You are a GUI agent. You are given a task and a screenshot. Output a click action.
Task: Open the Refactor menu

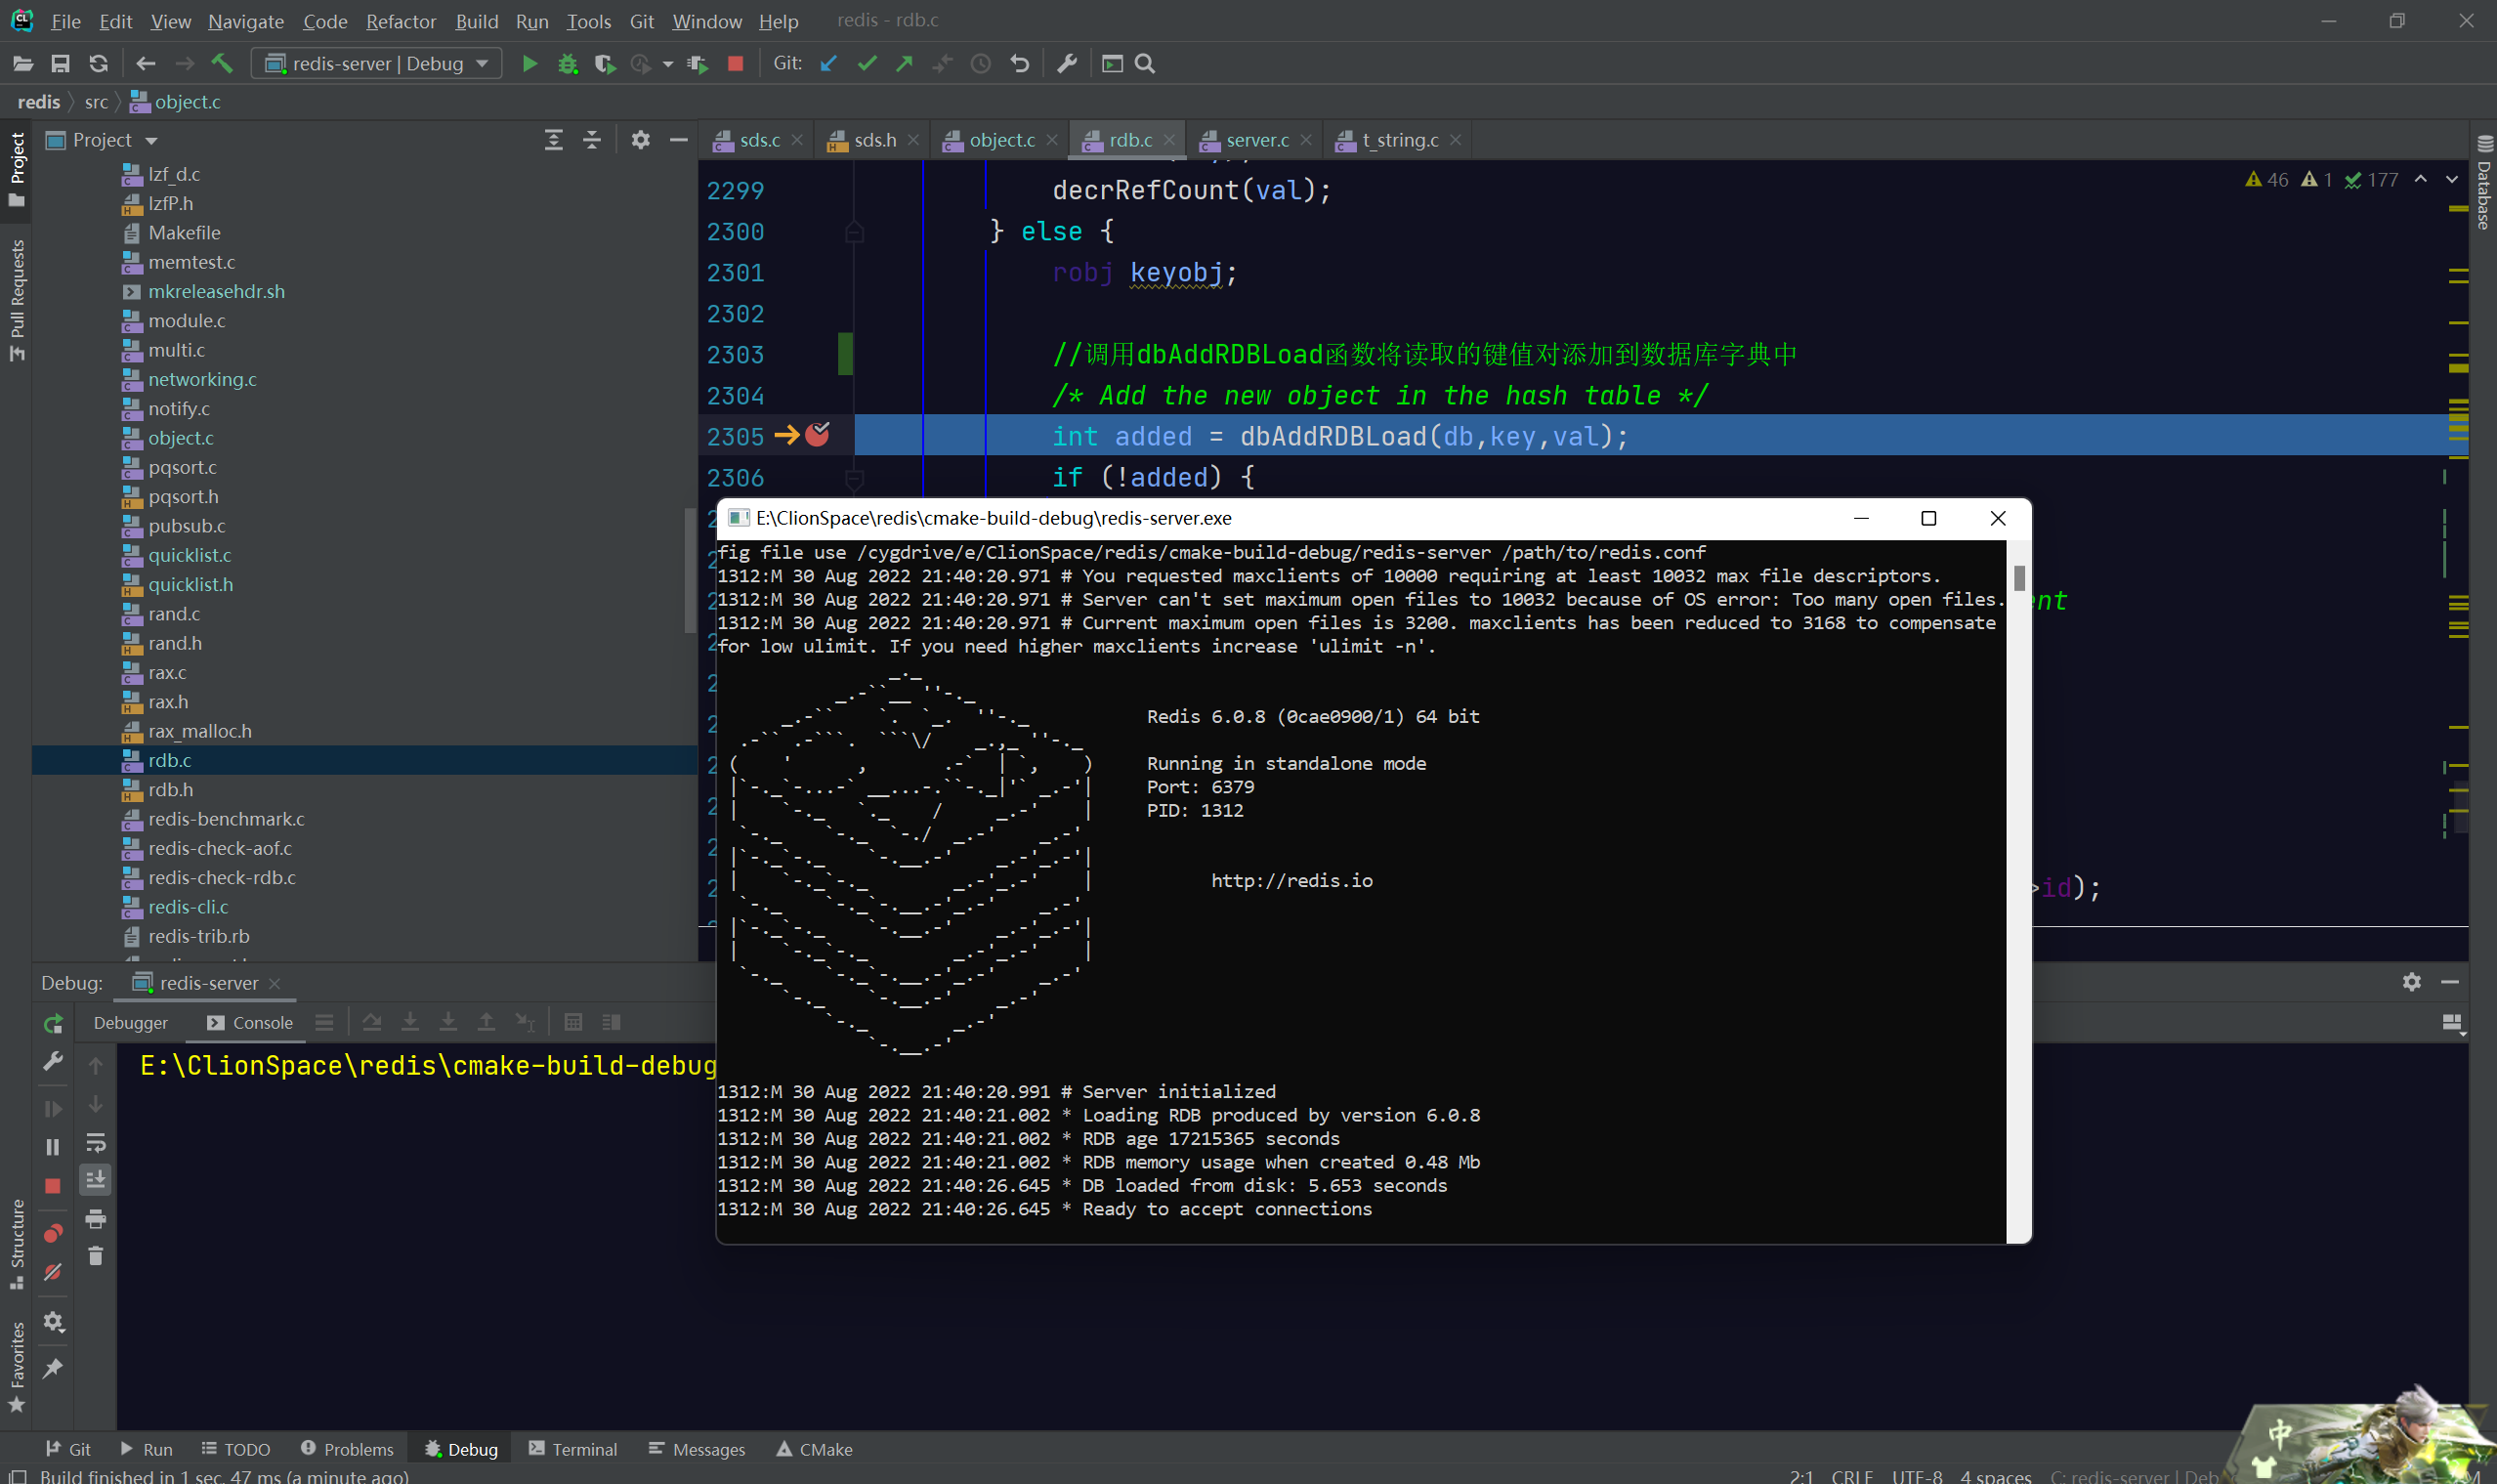click(x=401, y=21)
